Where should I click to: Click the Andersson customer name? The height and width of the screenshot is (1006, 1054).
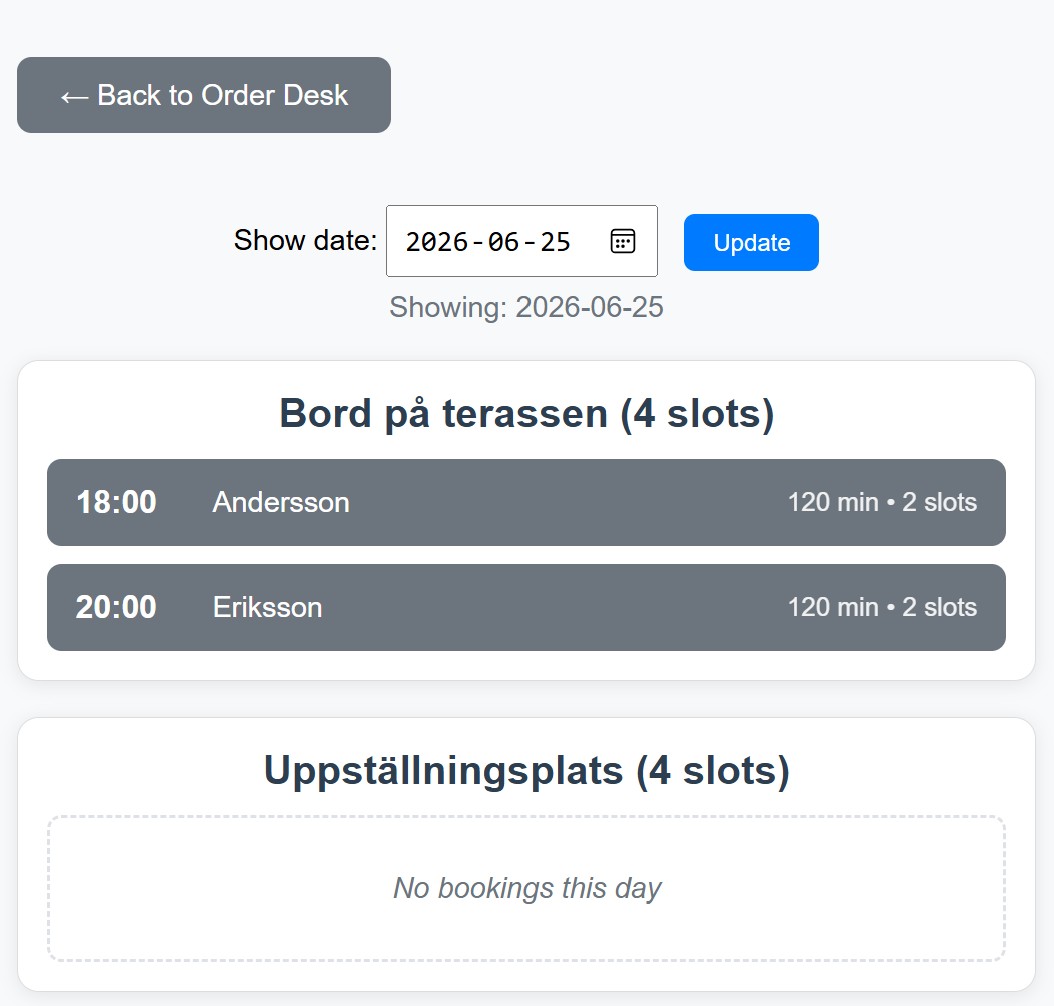click(x=281, y=502)
